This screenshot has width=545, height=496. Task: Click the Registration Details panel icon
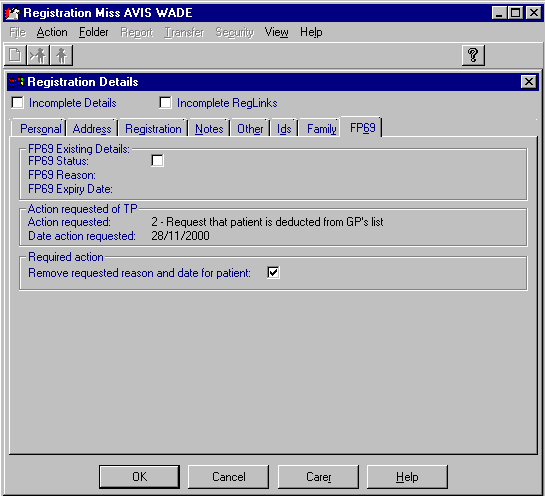[x=16, y=82]
